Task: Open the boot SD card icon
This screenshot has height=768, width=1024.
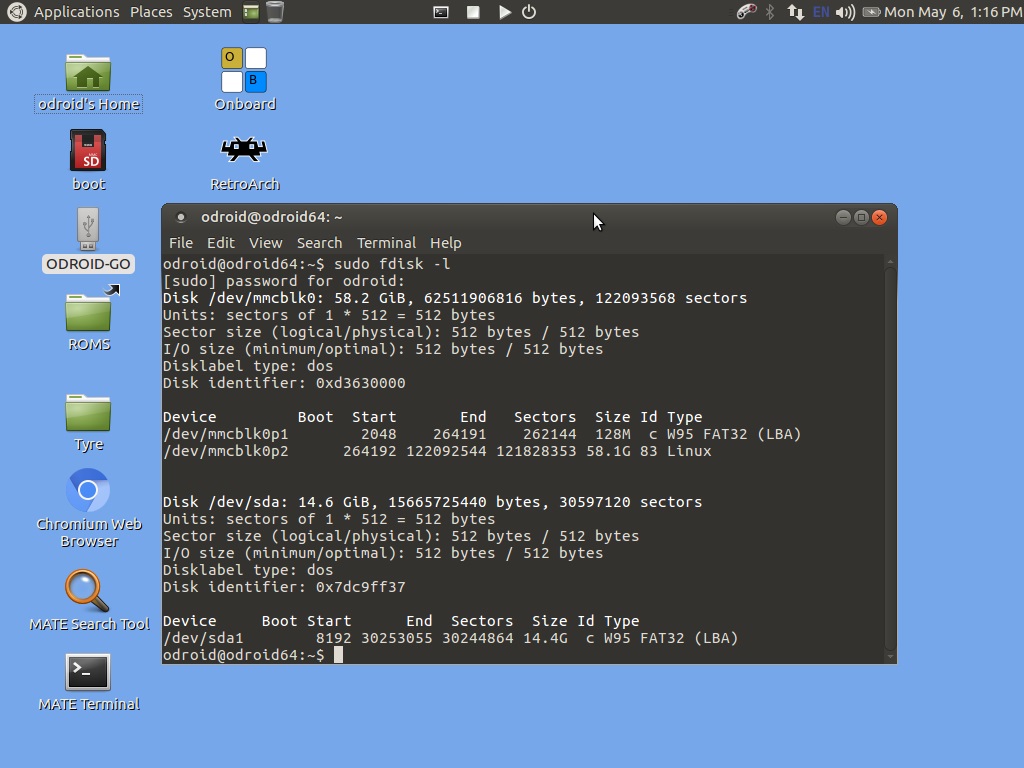Action: point(88,152)
